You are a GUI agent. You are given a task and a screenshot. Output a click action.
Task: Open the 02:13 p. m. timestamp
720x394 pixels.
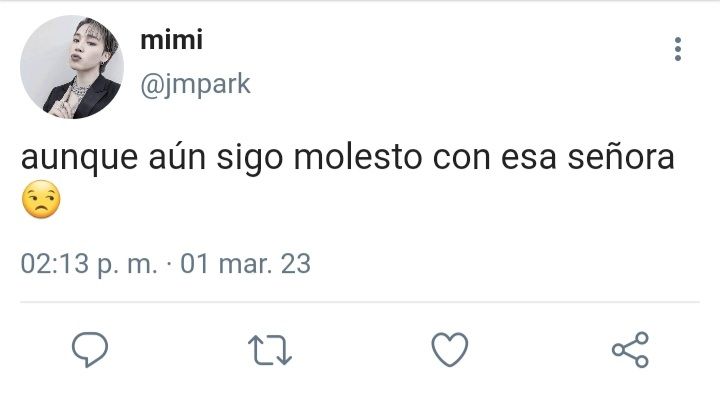tap(89, 264)
